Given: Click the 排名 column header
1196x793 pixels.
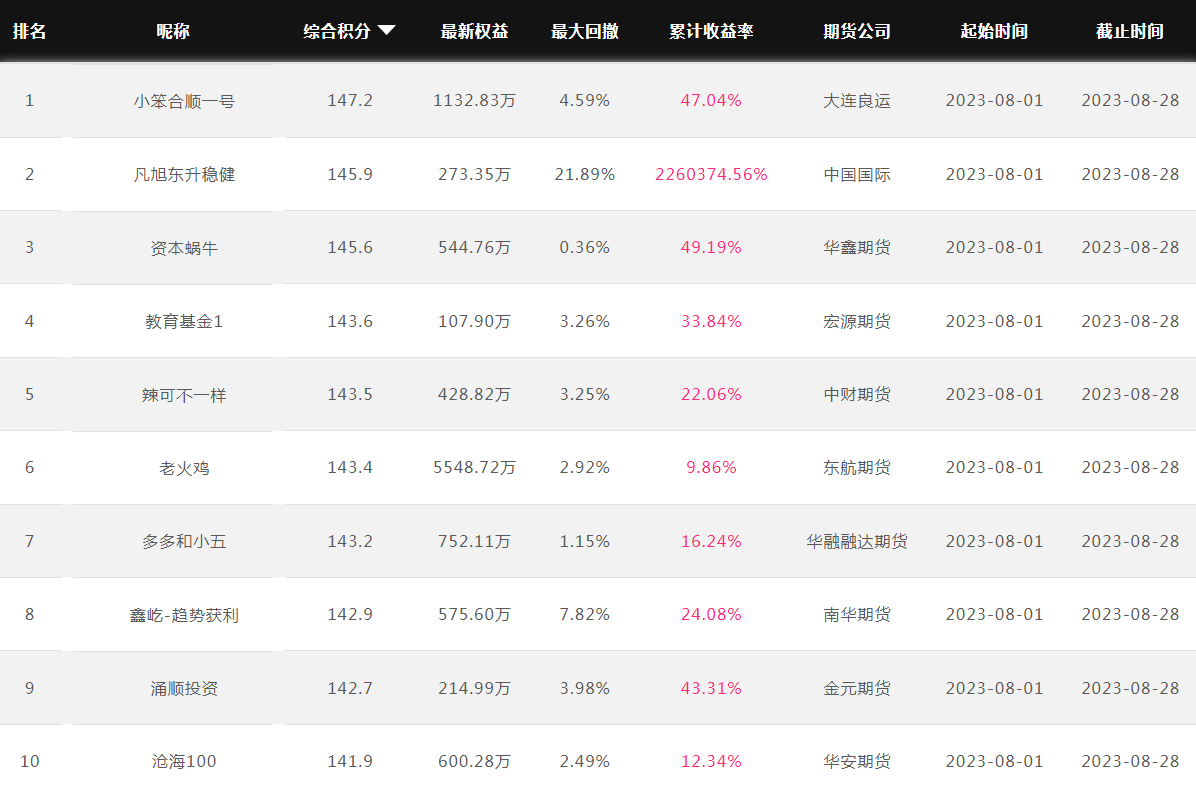Looking at the screenshot, I should point(30,31).
